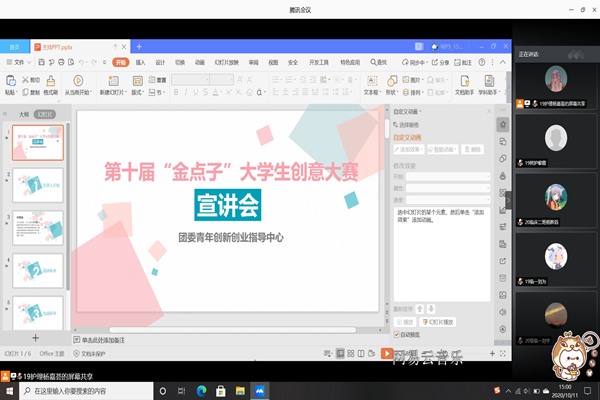The width and height of the screenshot is (600, 400).
Task: Click the 文档助手 document assistant icon
Action: tap(464, 82)
